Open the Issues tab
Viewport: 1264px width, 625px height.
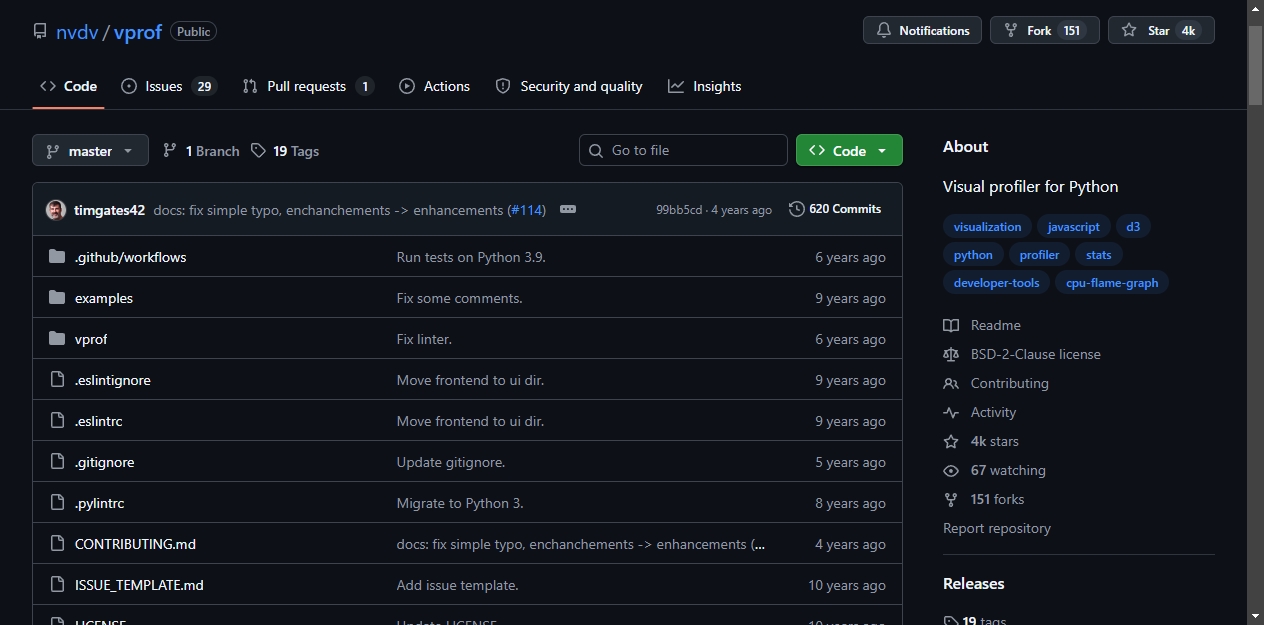point(168,87)
